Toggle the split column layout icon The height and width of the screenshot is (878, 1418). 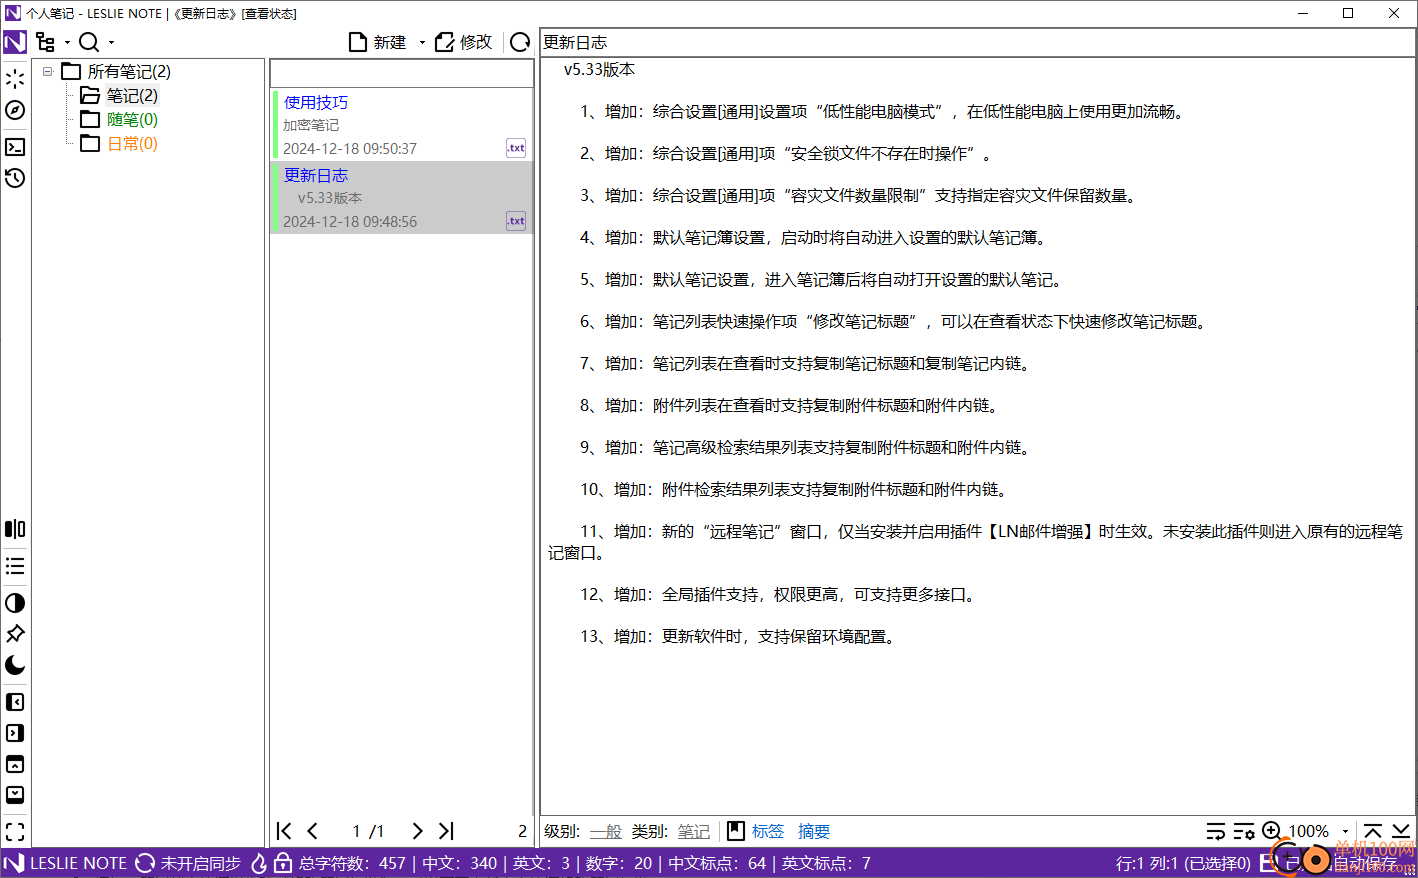(x=15, y=529)
